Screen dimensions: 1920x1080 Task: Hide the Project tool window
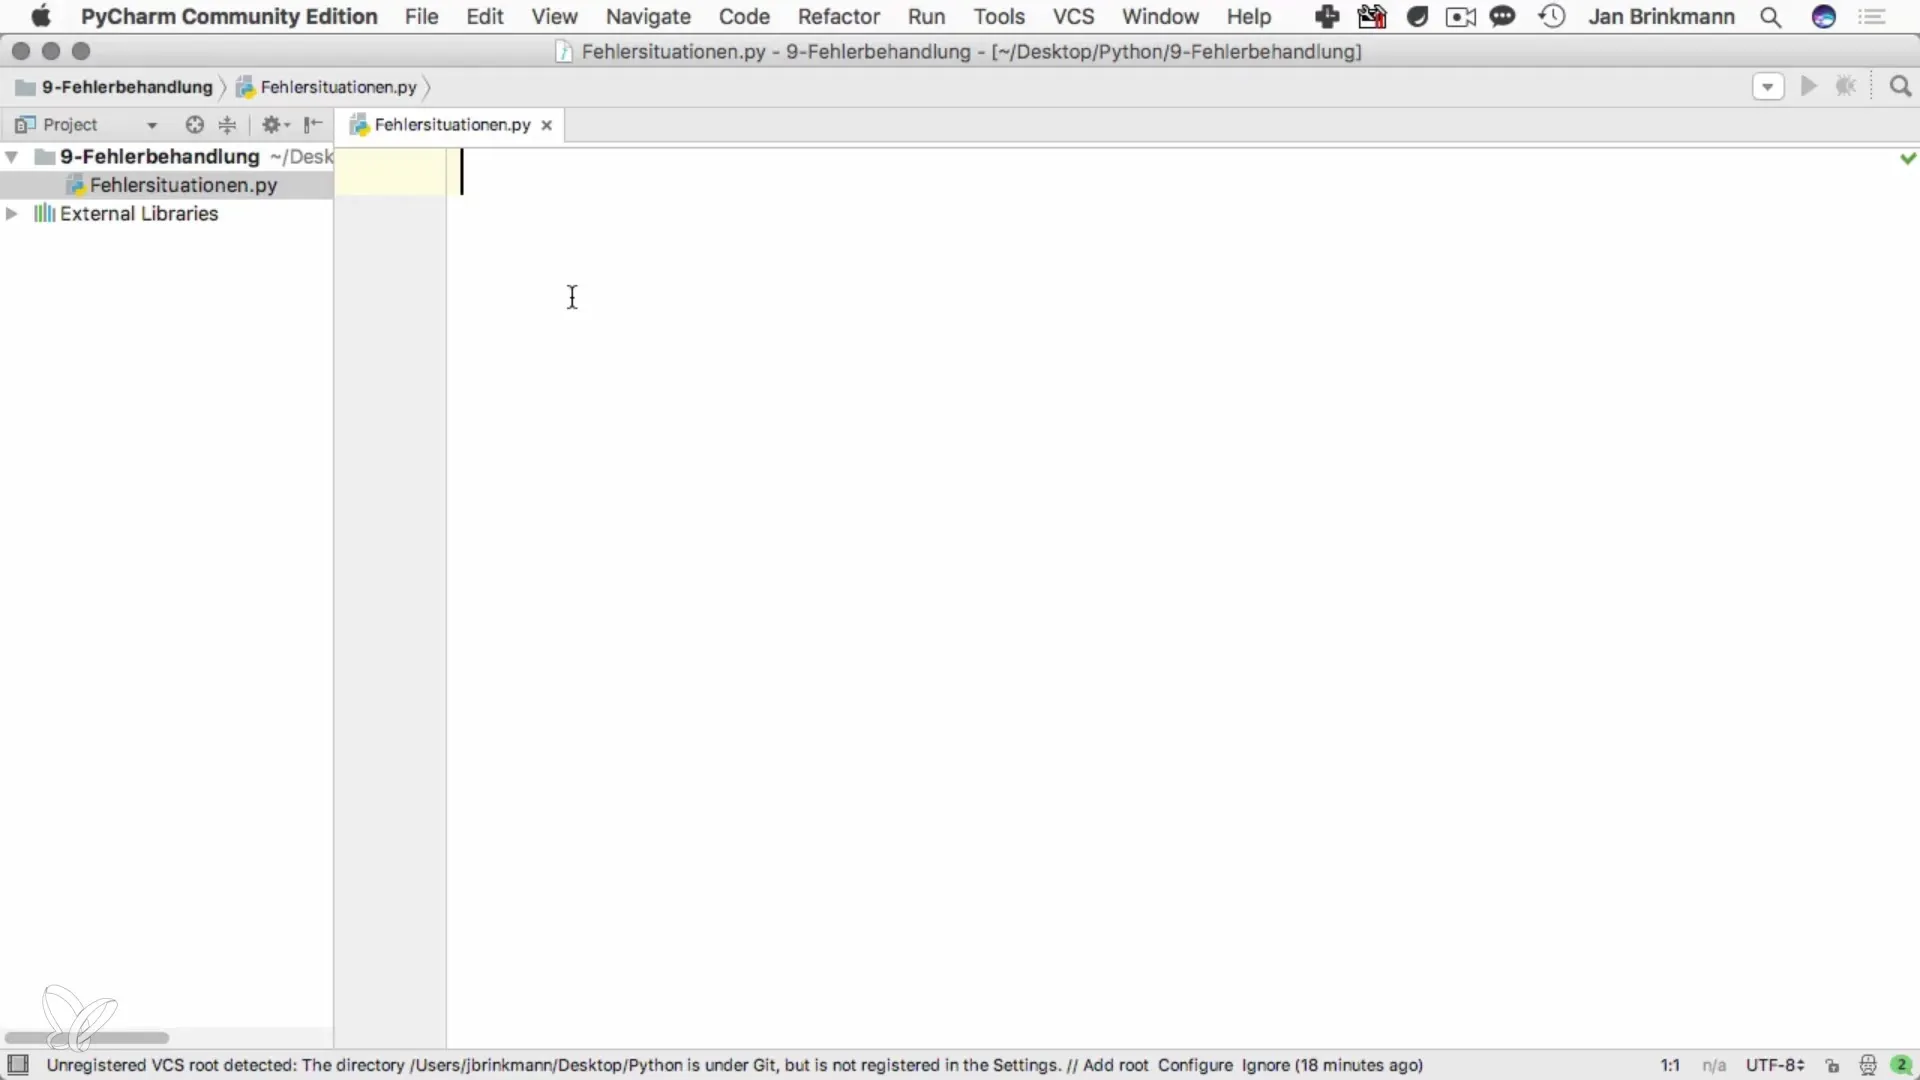tap(313, 125)
